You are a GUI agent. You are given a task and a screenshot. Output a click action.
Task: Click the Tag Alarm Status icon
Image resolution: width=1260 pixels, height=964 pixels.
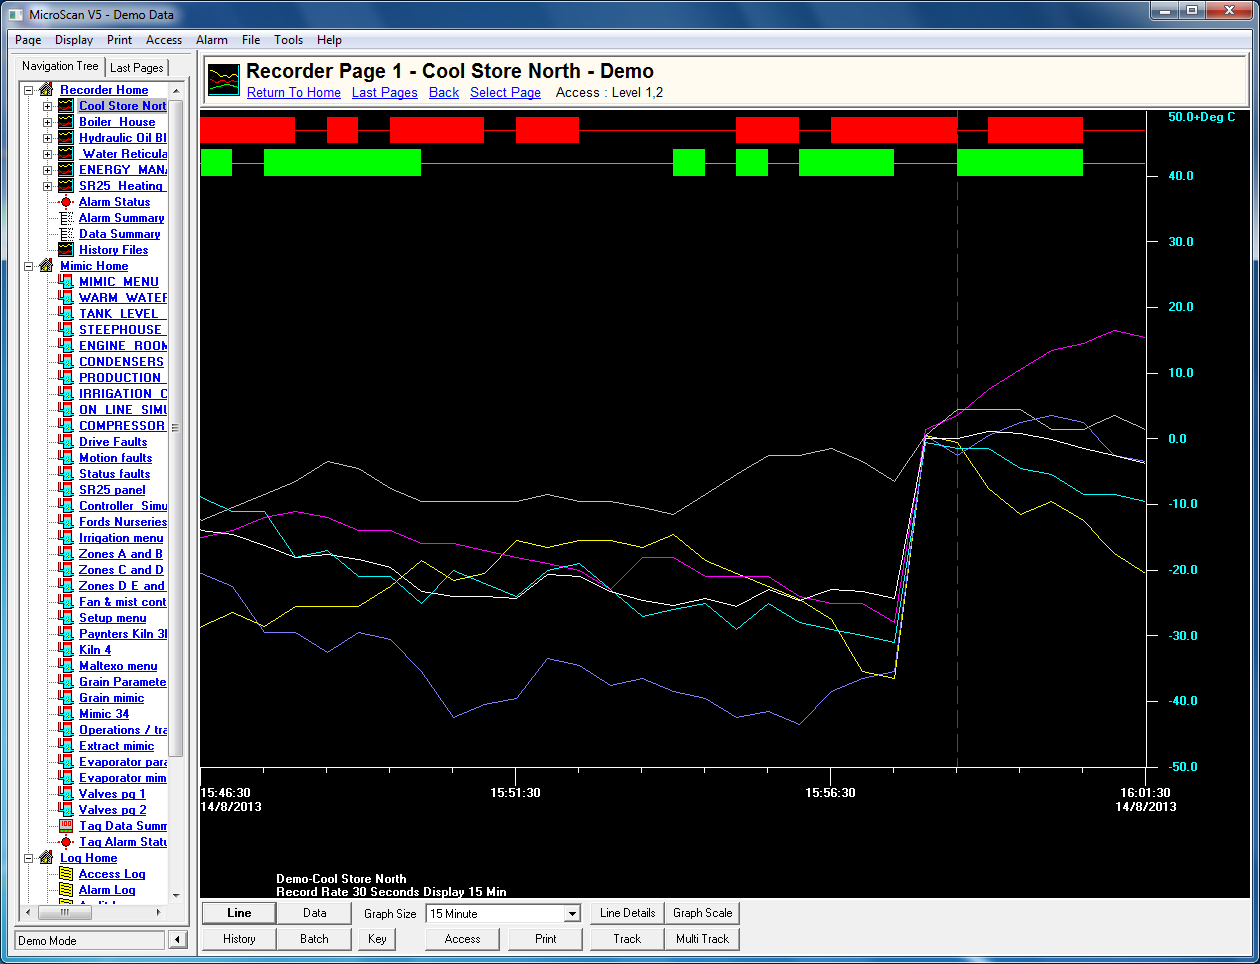66,842
